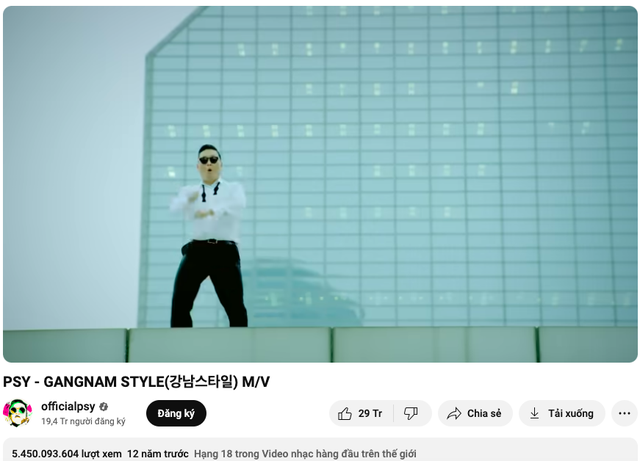The height and width of the screenshot is (461, 640).
Task: Click the Tải xuống download label
Action: pyautogui.click(x=571, y=414)
